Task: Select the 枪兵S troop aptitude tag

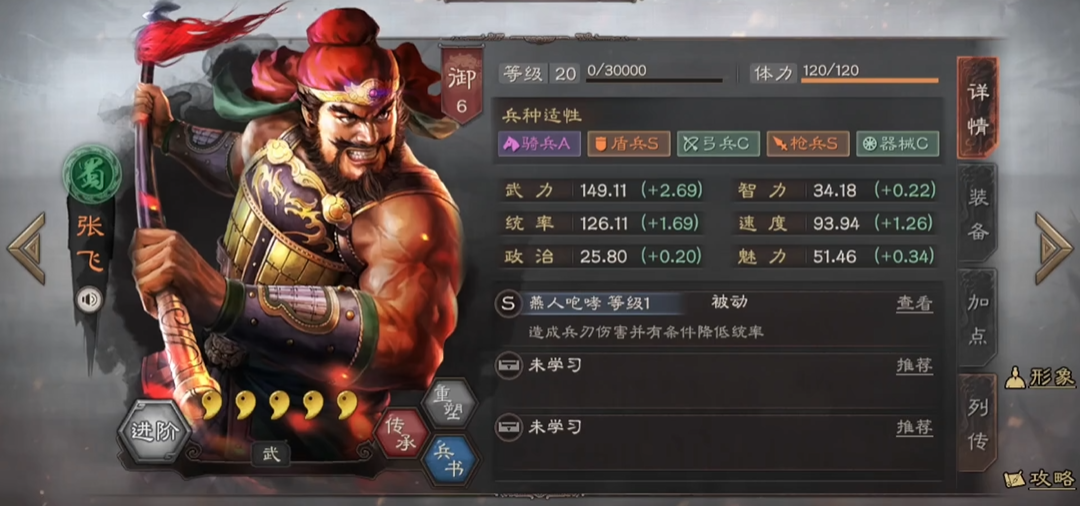Action: coord(807,143)
